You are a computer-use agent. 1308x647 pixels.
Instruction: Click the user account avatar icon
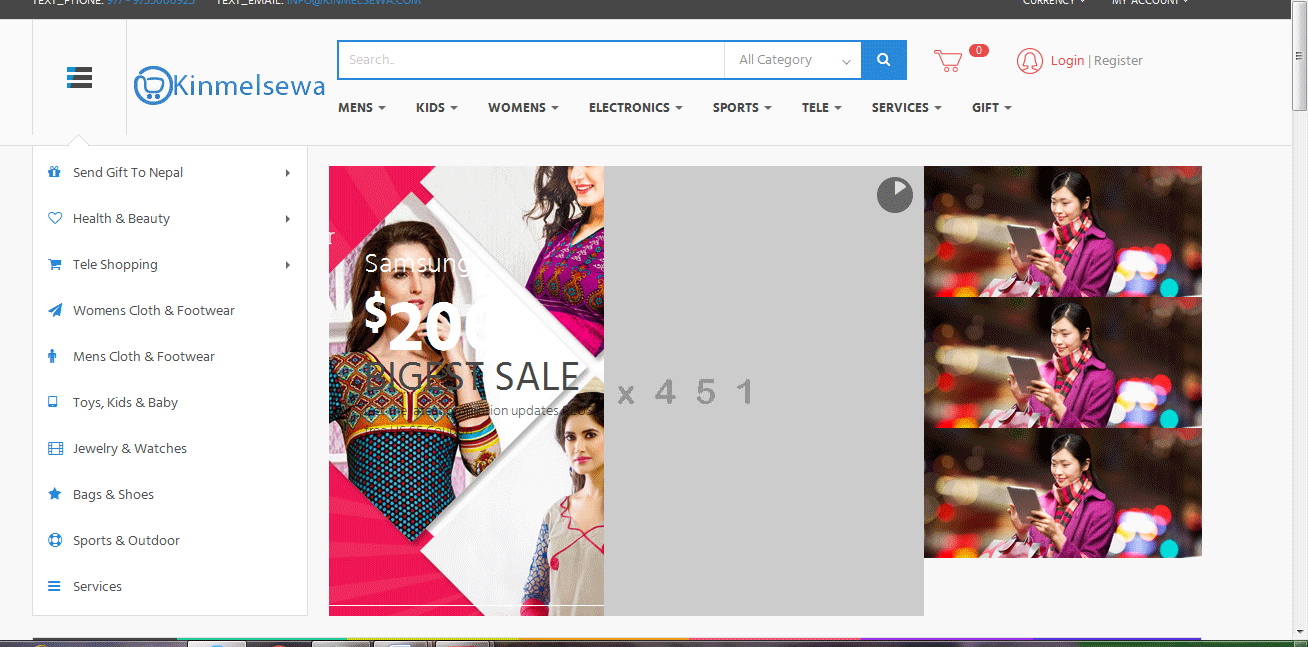1029,61
